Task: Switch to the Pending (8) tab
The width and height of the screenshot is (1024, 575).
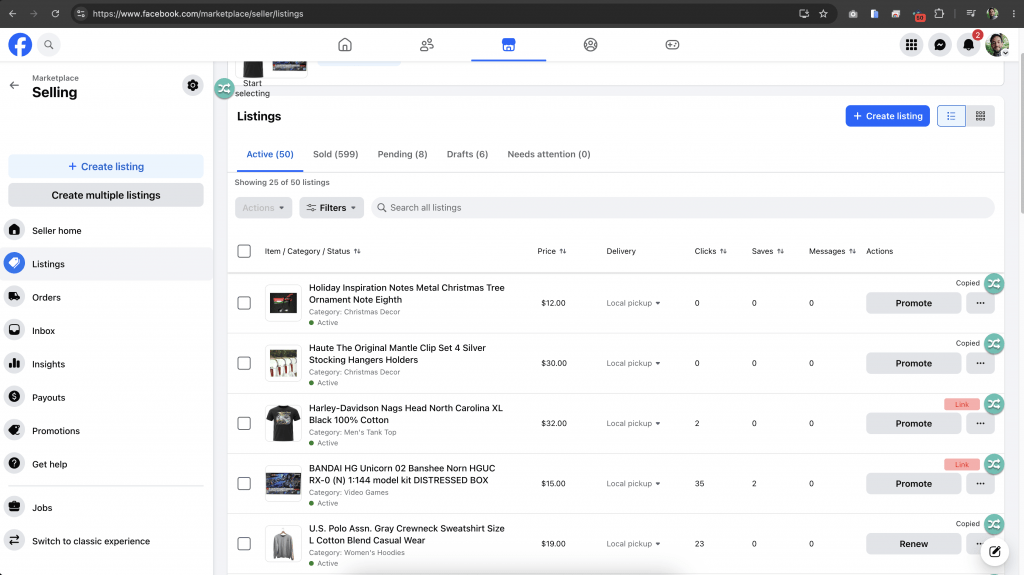Action: coord(402,154)
